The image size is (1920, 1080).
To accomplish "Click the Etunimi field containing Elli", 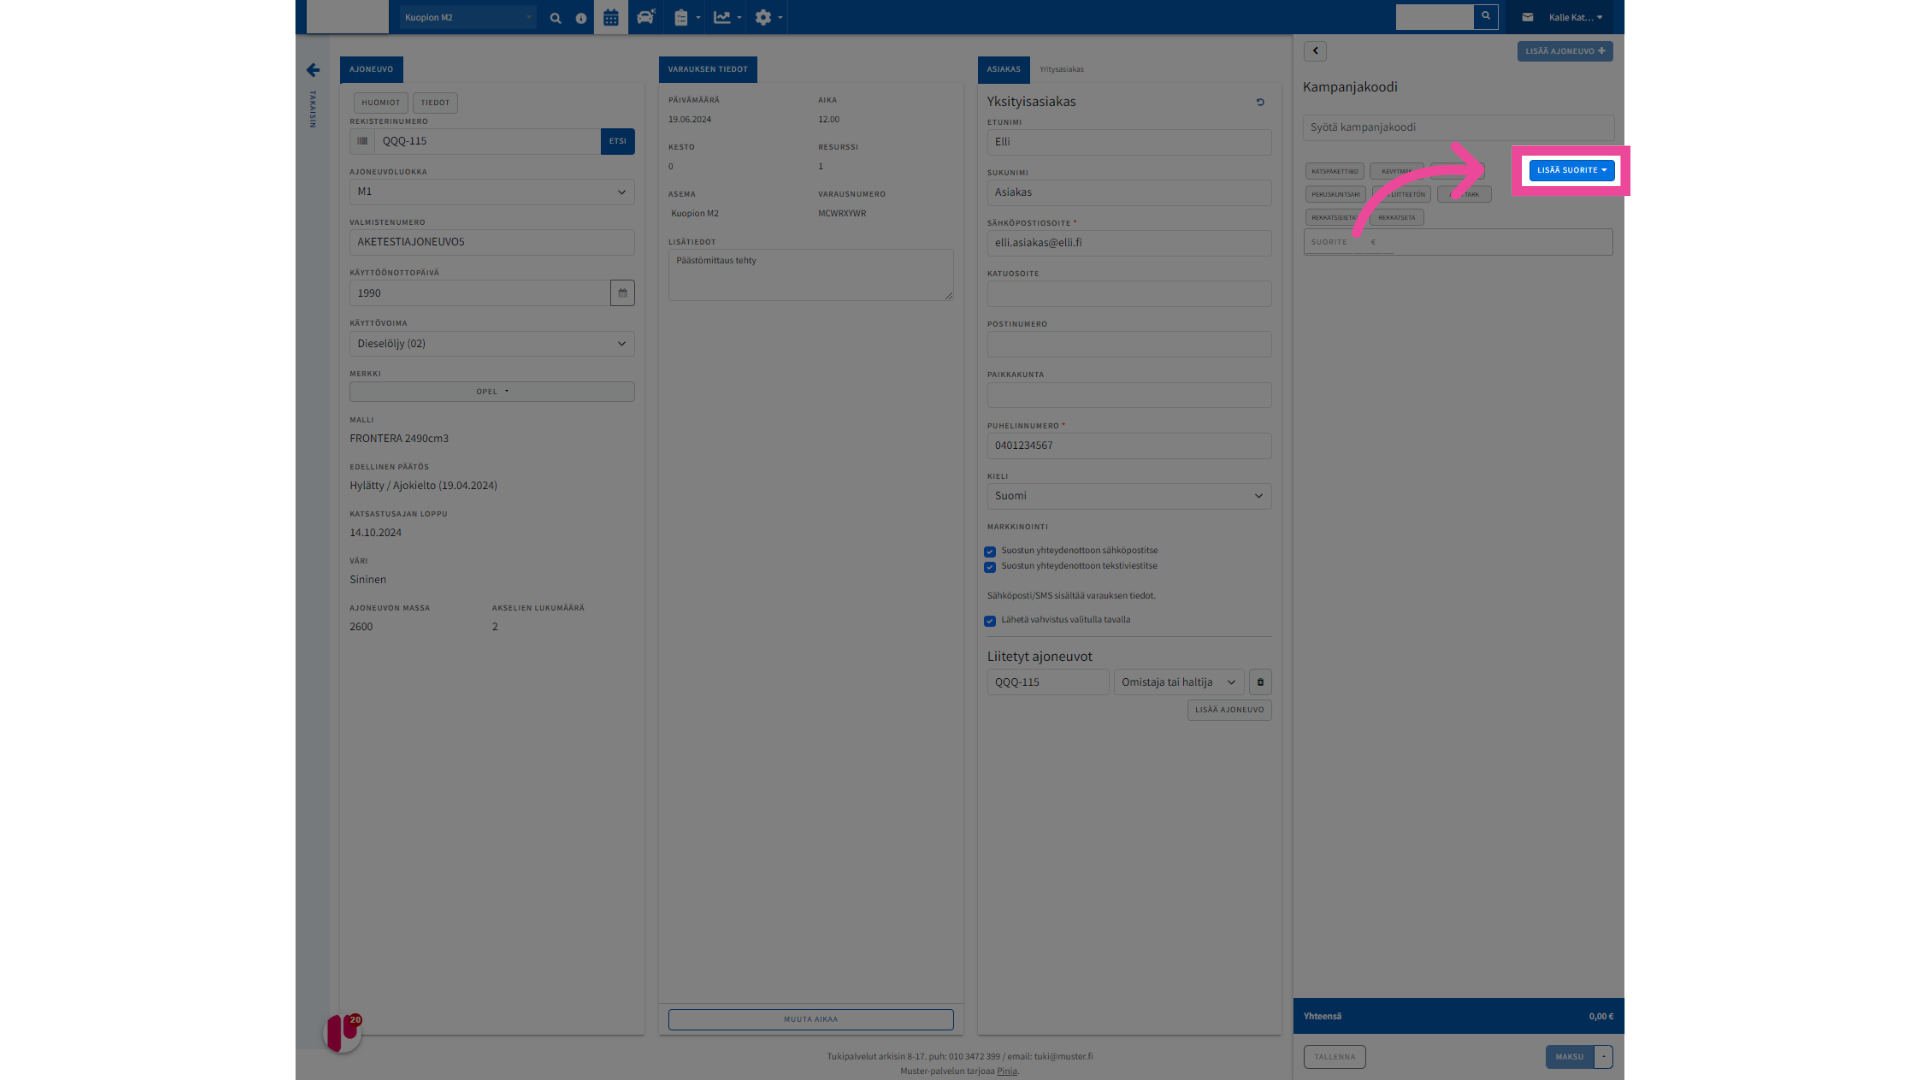I will coord(1129,142).
